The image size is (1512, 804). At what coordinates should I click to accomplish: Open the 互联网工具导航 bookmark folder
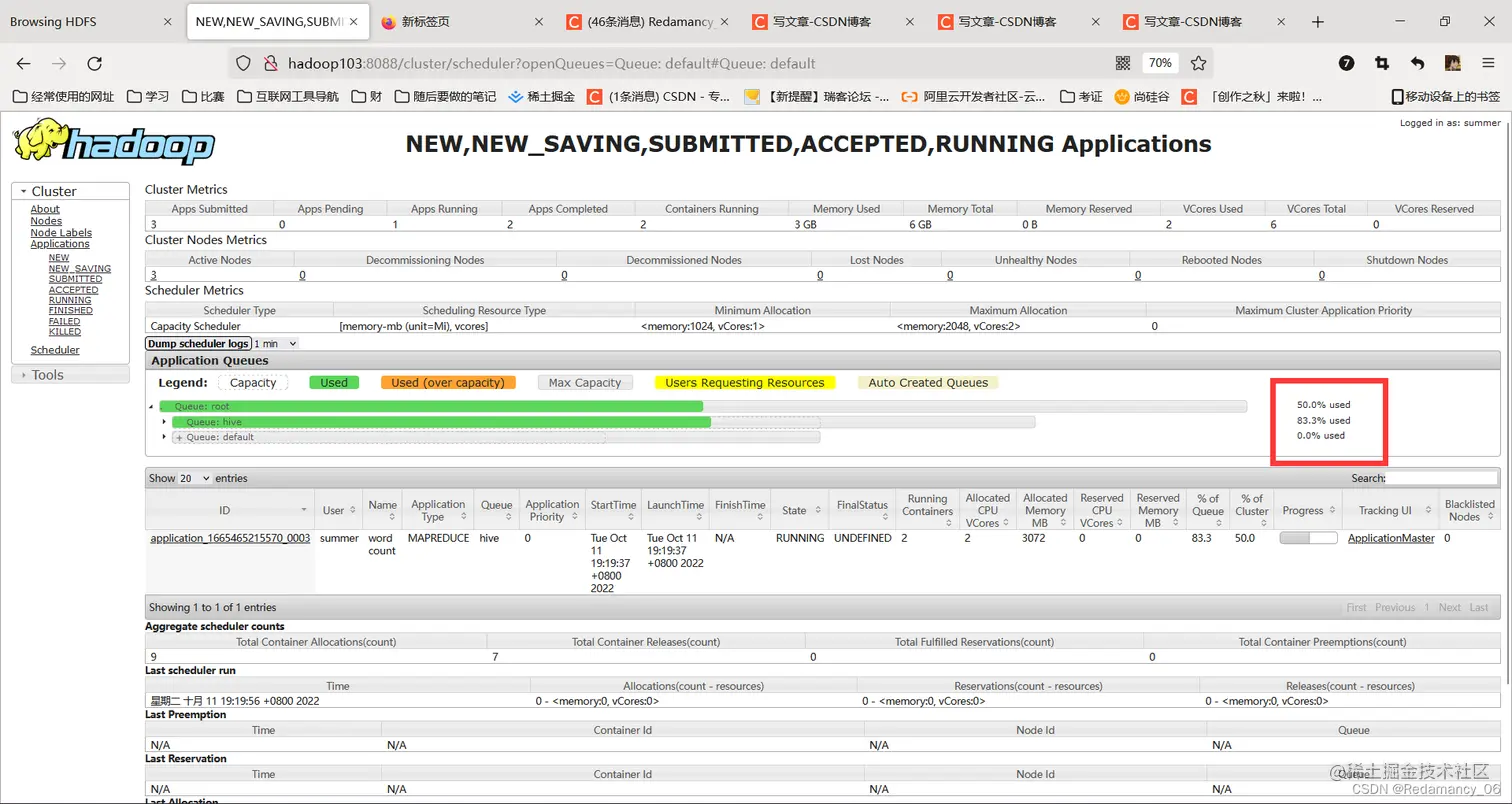[x=288, y=97]
